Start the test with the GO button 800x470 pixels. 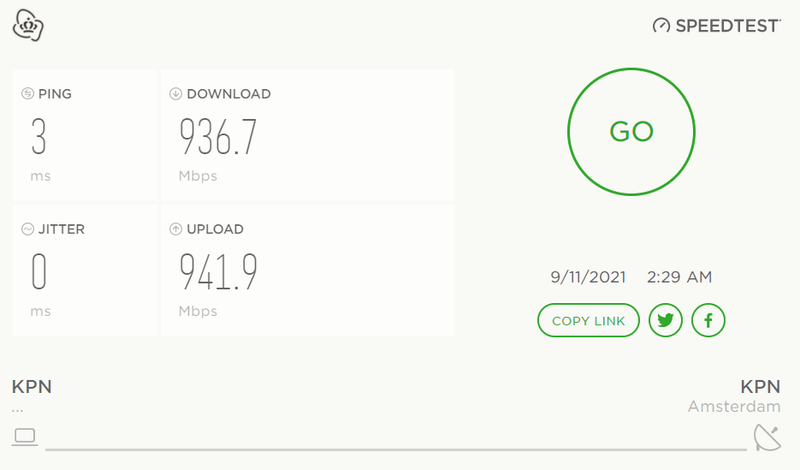click(631, 131)
